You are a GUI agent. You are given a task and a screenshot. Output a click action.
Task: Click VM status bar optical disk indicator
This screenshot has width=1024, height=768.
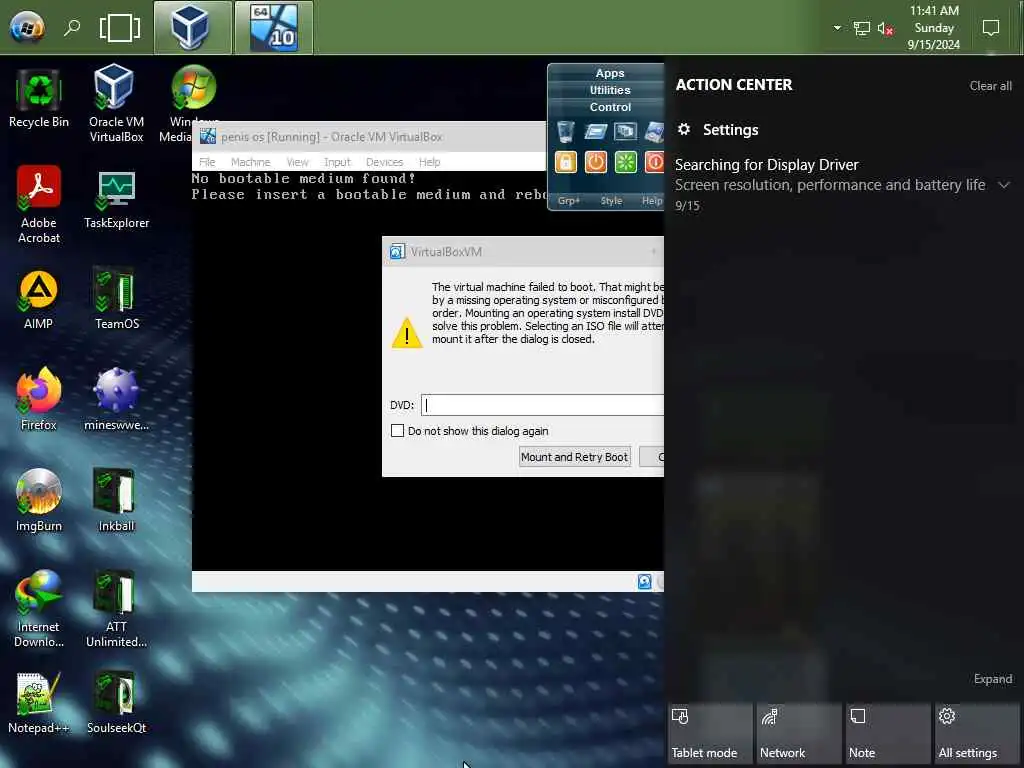pyautogui.click(x=644, y=581)
